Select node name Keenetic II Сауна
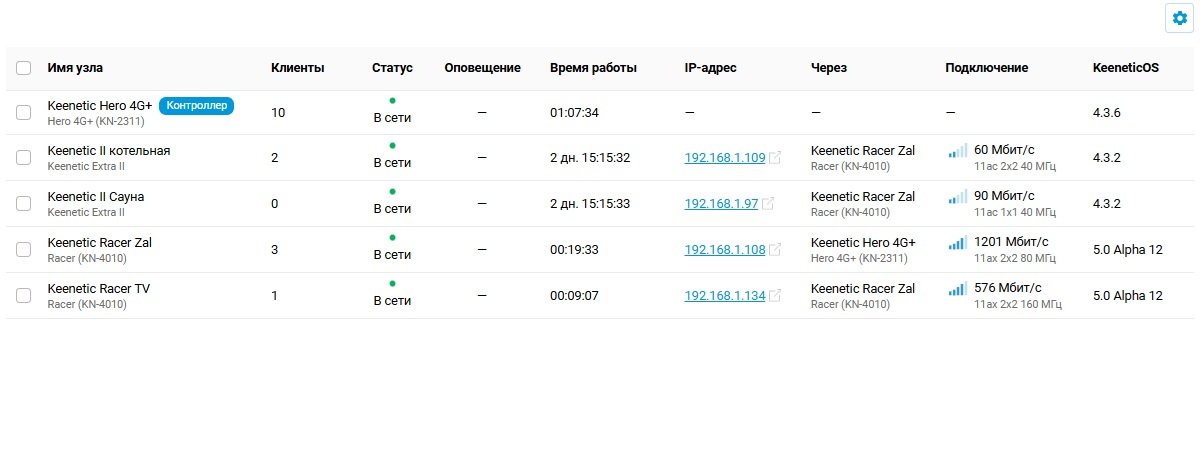 pyautogui.click(x=96, y=197)
